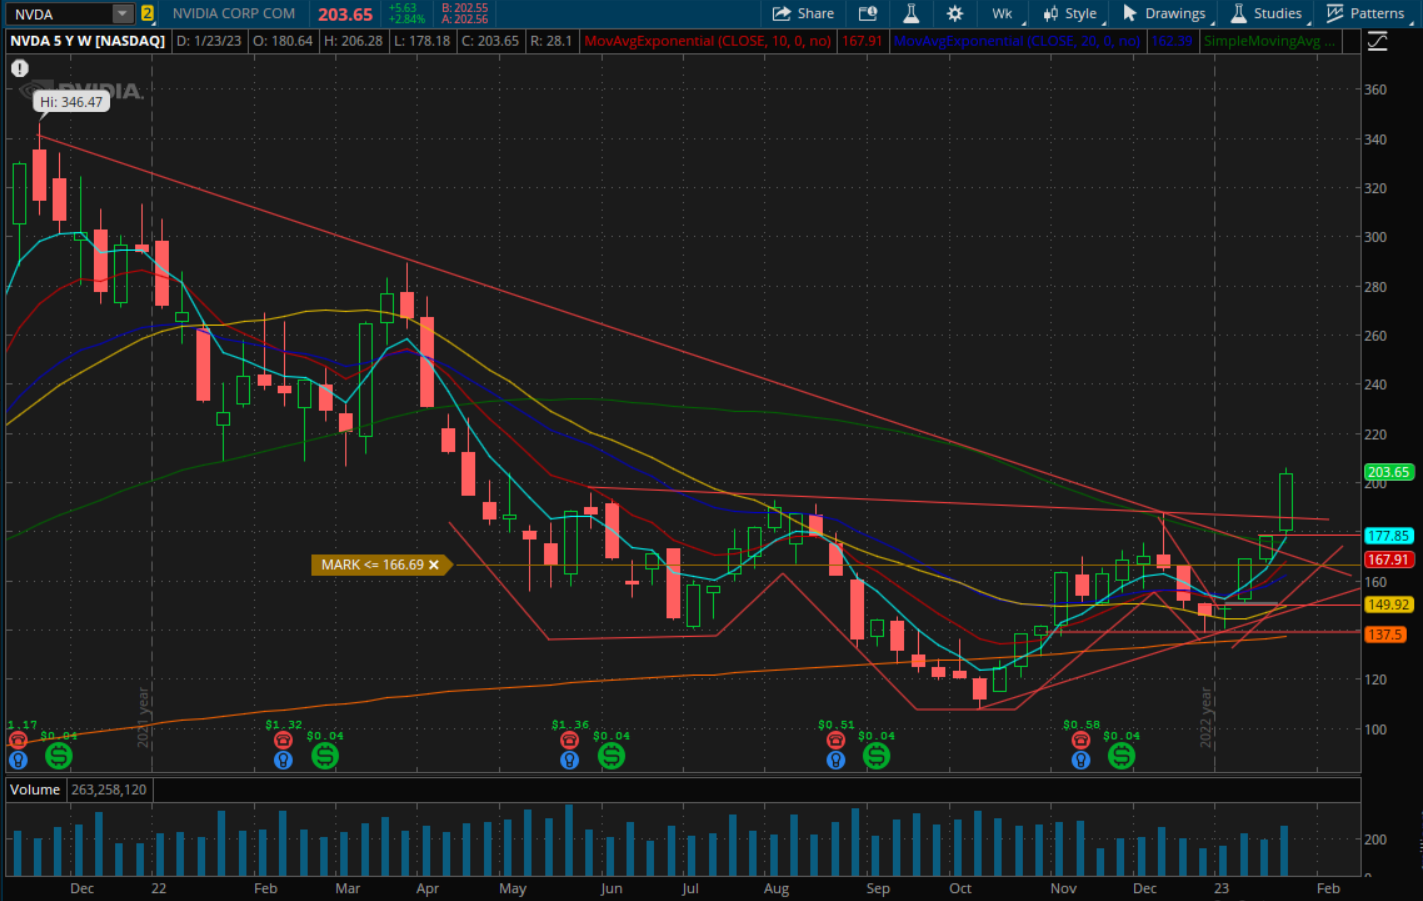Click the D: 1/23/23 date readout

[209, 41]
